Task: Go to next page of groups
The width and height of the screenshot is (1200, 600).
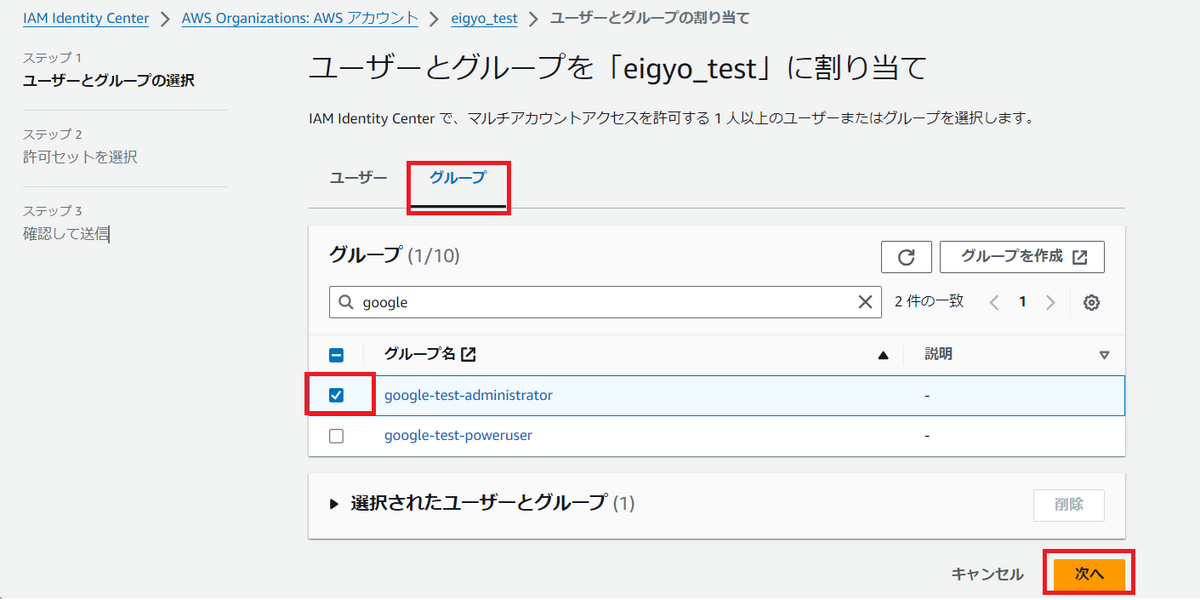Action: tap(1050, 302)
